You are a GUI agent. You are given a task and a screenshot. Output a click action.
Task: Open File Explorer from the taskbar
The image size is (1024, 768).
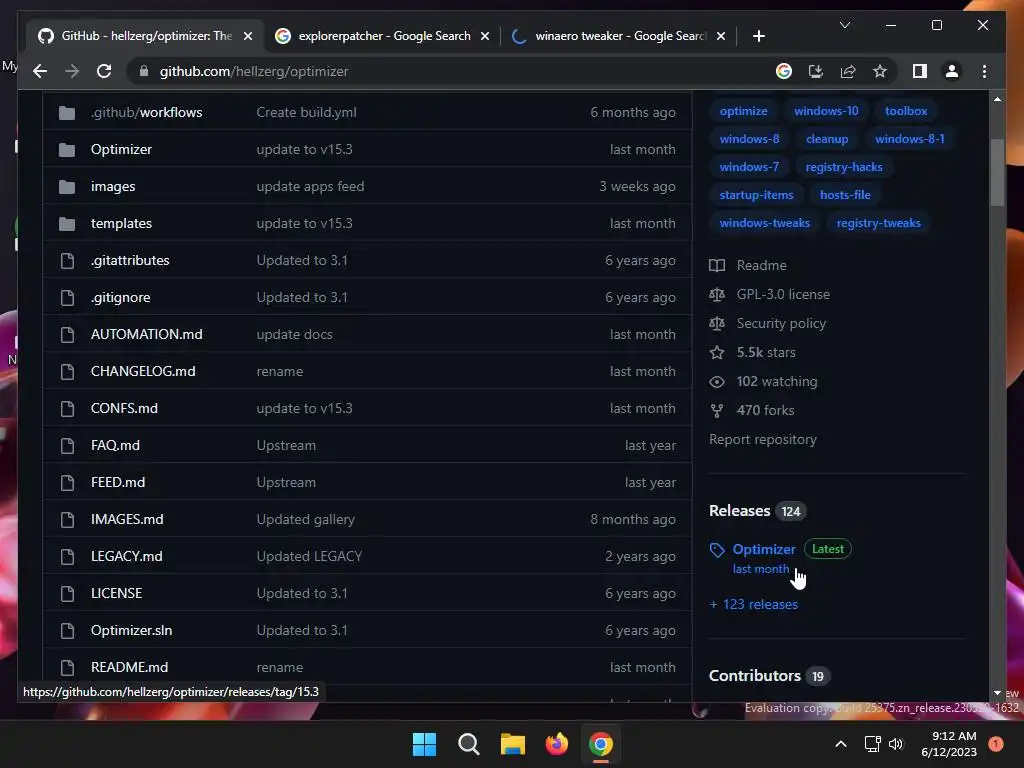coord(513,744)
